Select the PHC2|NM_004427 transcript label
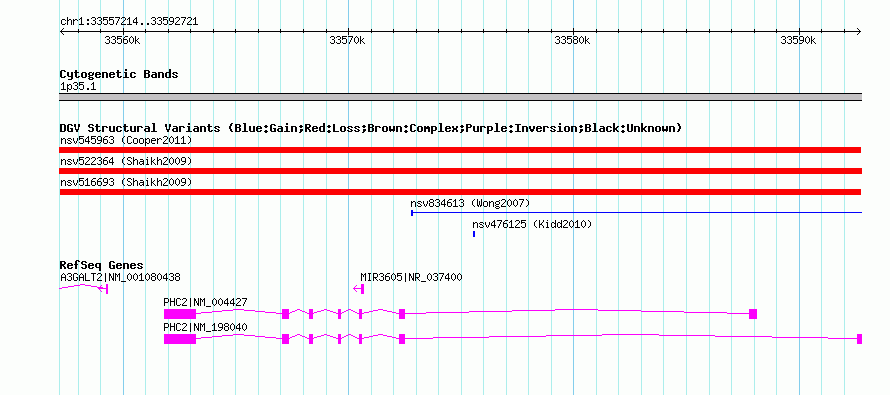Screen dimensions: 890x395 tap(205, 302)
